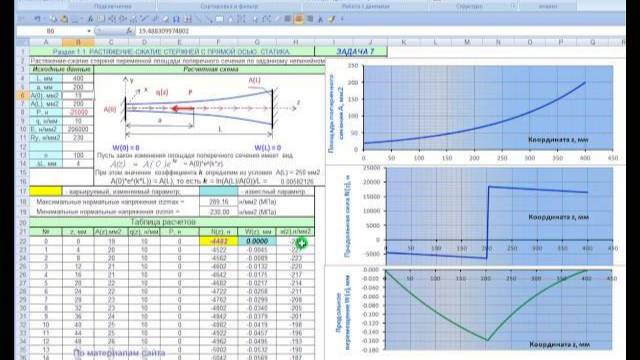This screenshot has height=360, width=640.
Task: Select the cross-section area chart
Action: 476,111
